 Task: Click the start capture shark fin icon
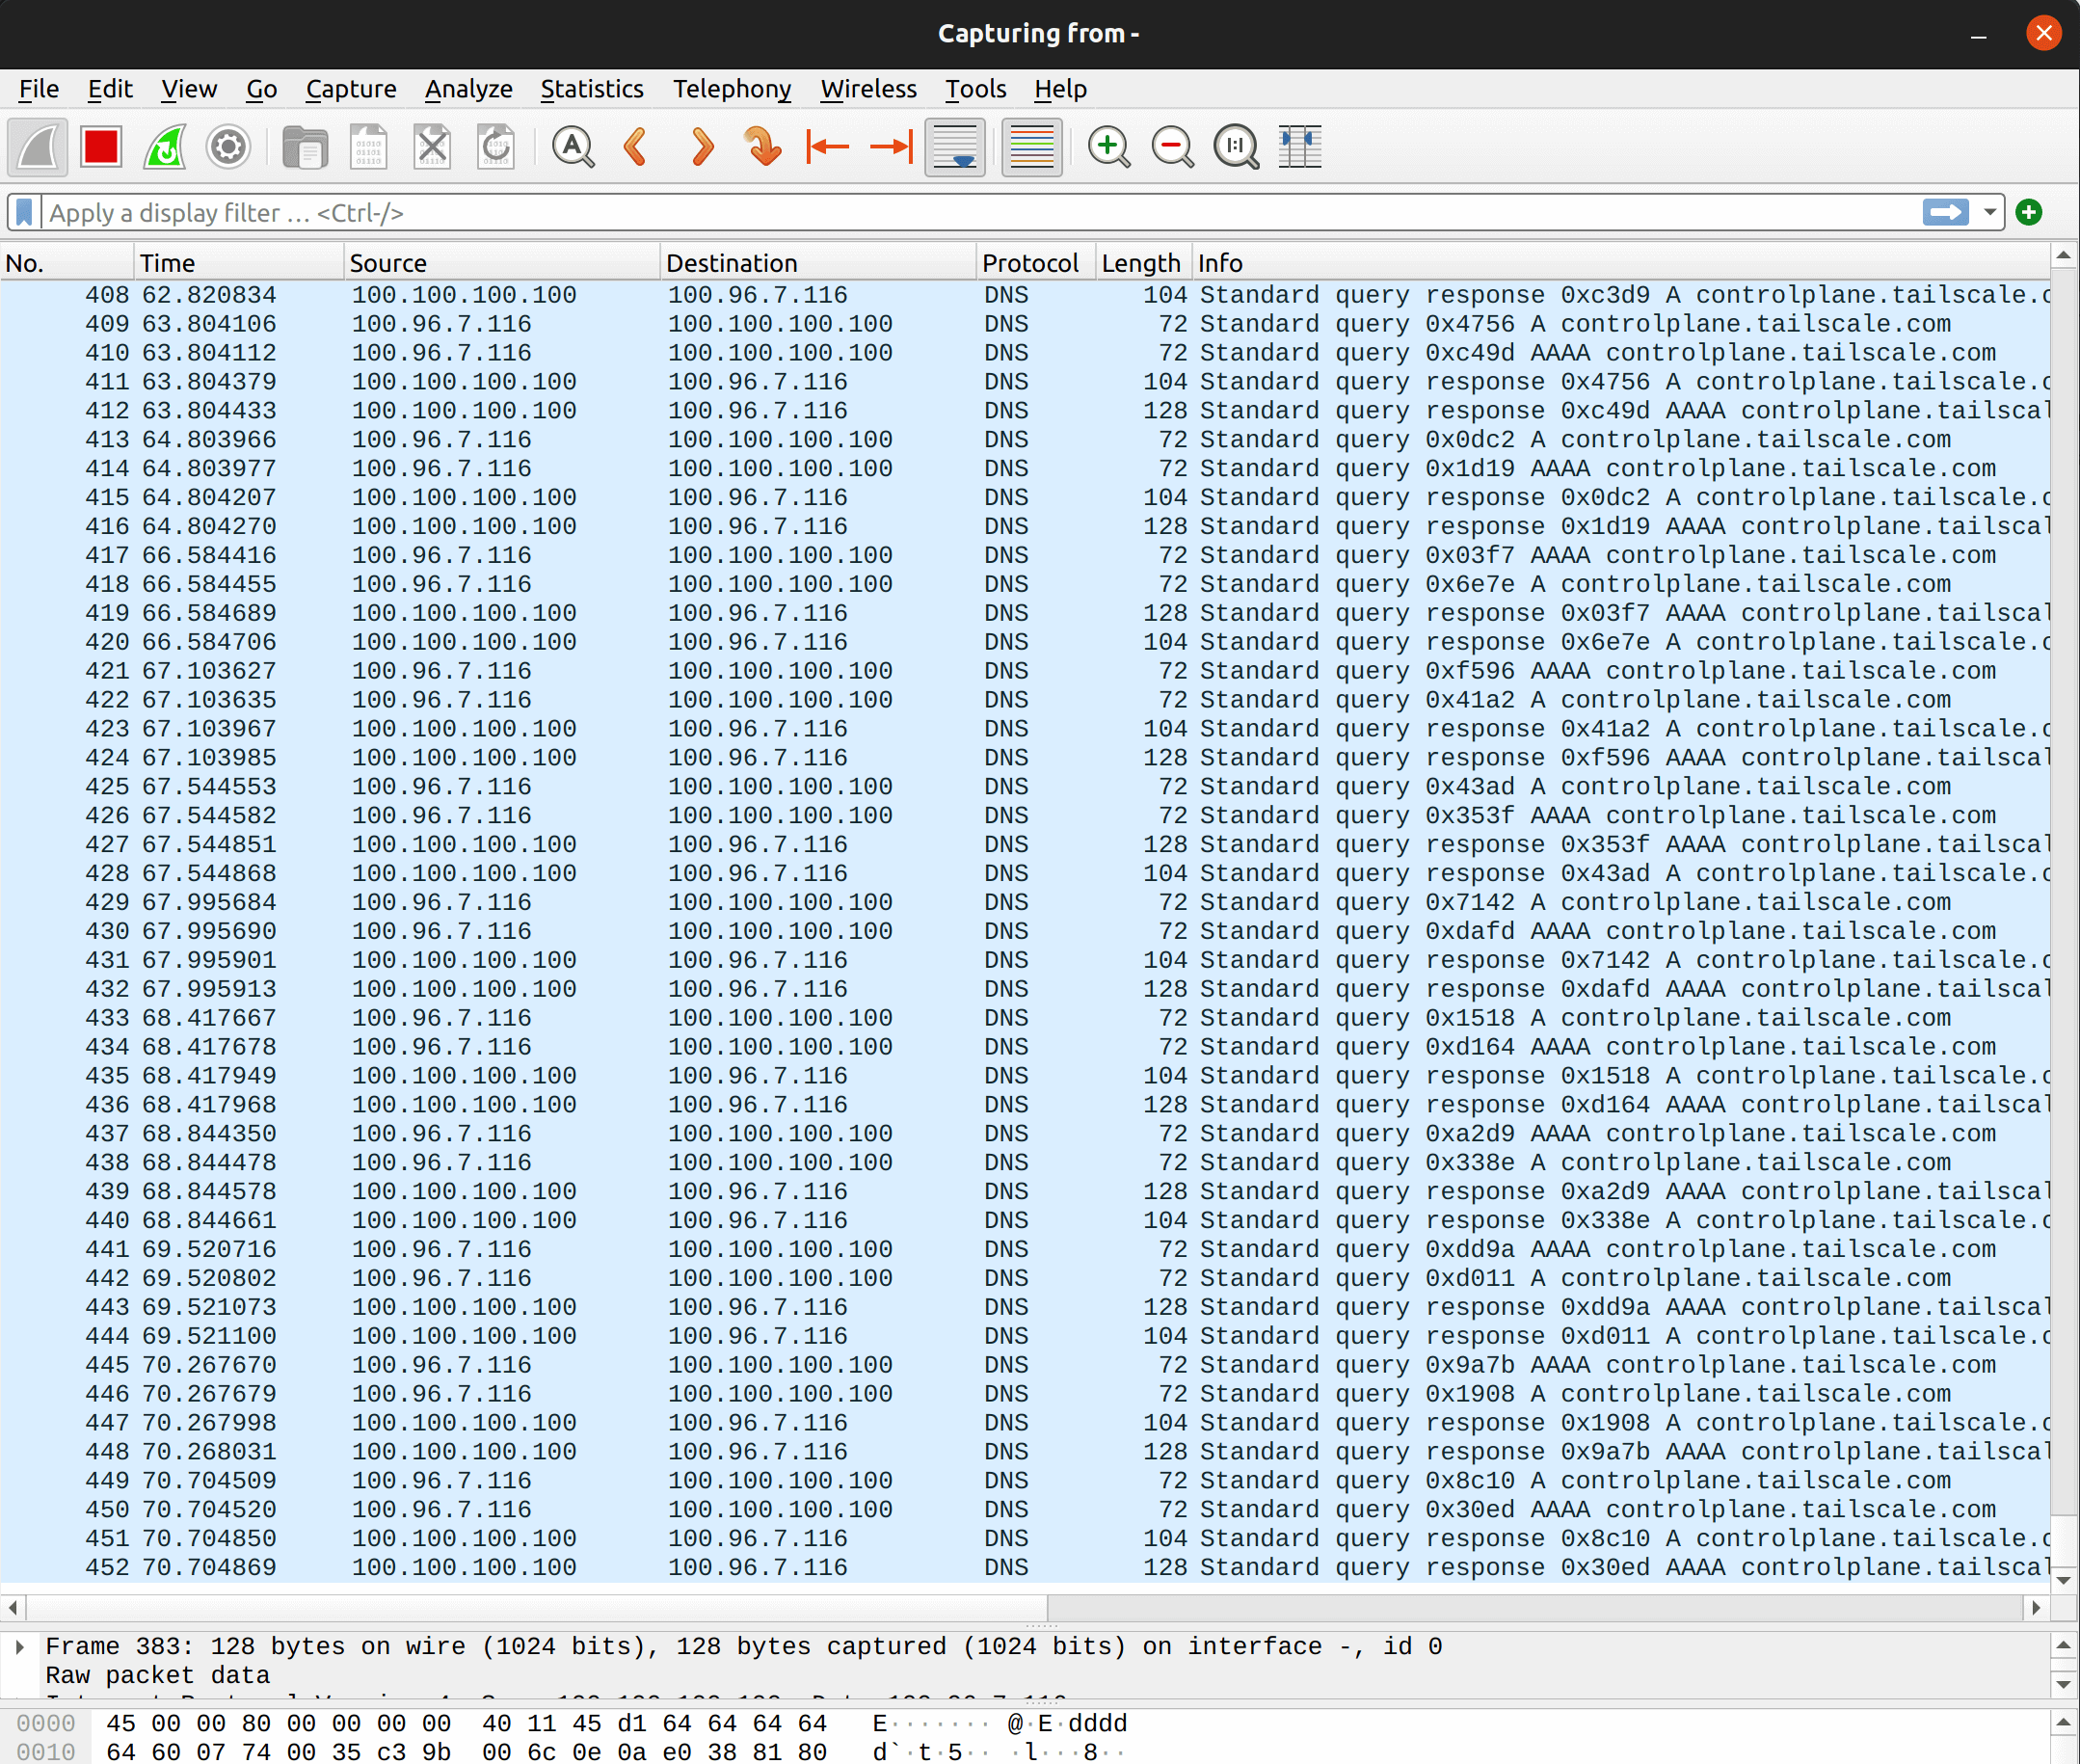coord(38,147)
